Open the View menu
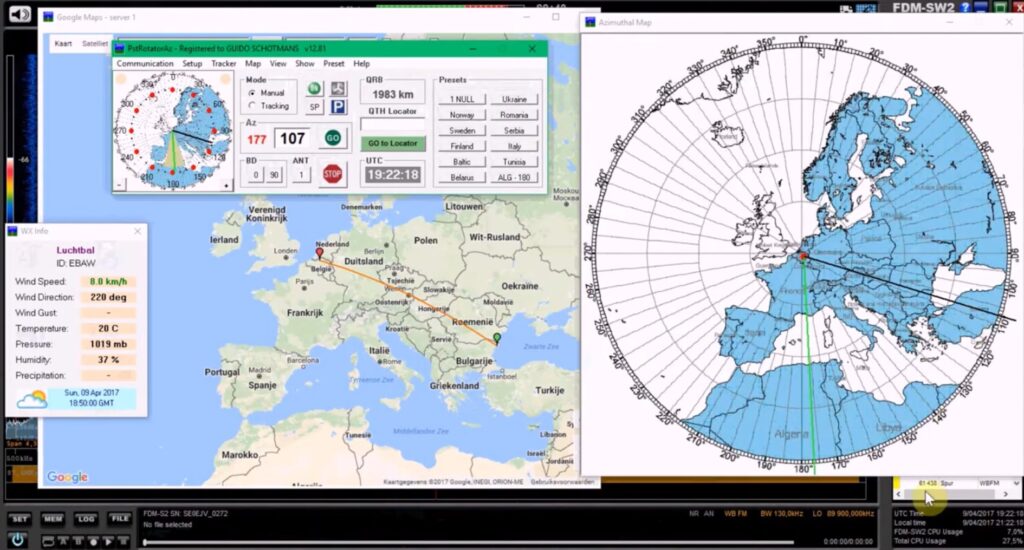 [278, 63]
